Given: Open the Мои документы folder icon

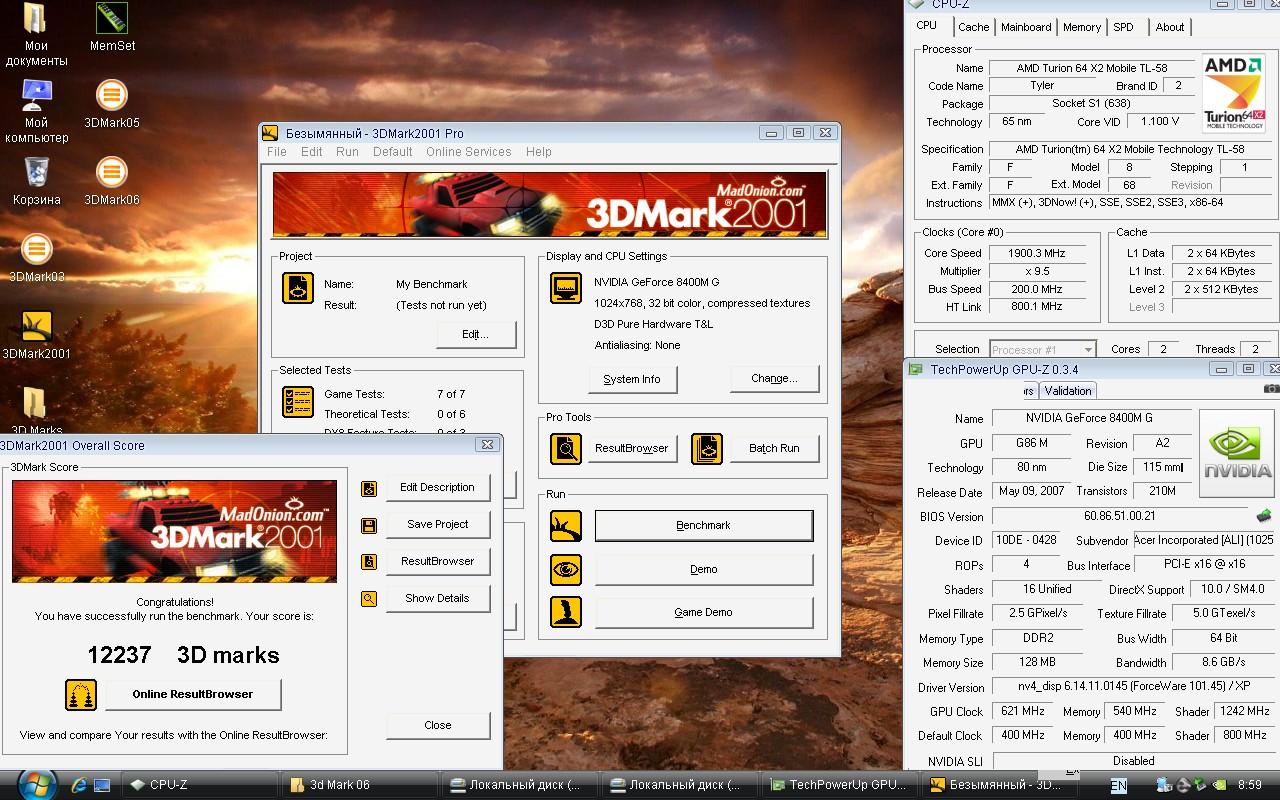Looking at the screenshot, I should pyautogui.click(x=36, y=34).
